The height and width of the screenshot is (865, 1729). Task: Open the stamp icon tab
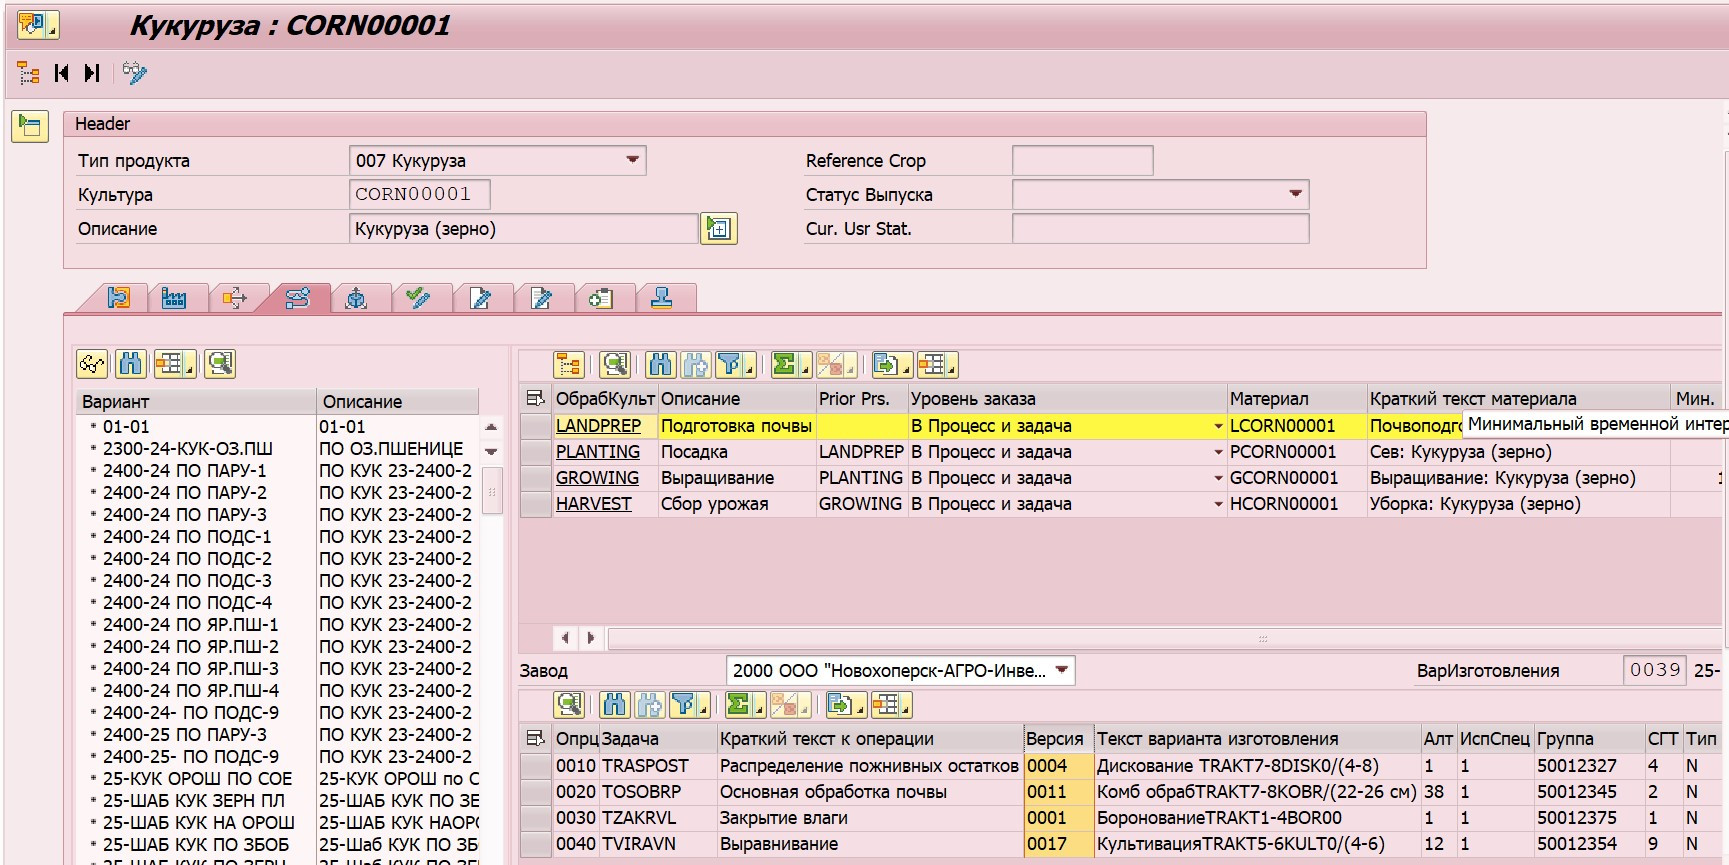(x=661, y=298)
